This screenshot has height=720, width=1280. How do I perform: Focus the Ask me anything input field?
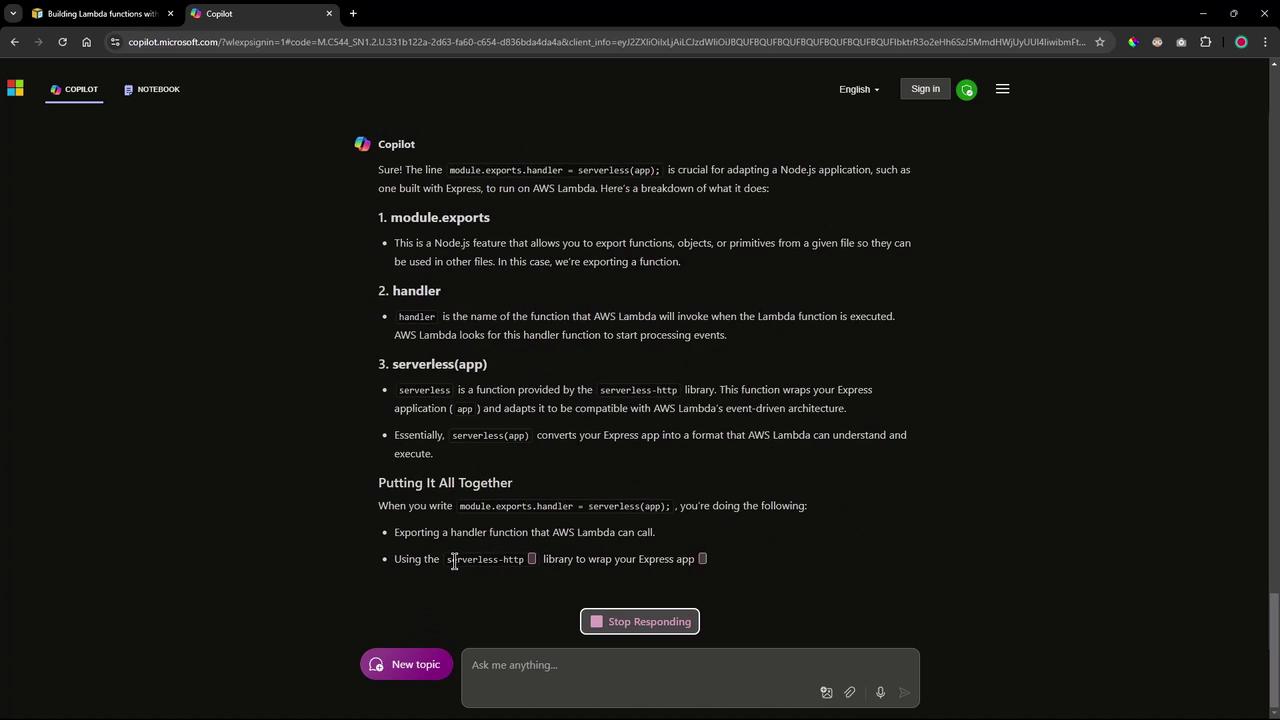tap(690, 665)
